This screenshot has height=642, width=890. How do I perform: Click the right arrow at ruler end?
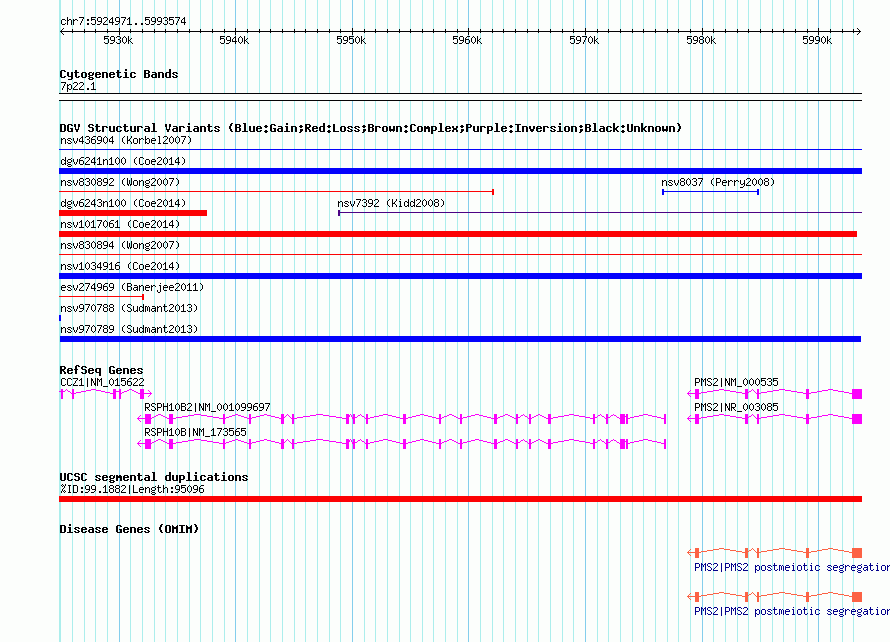(x=858, y=31)
